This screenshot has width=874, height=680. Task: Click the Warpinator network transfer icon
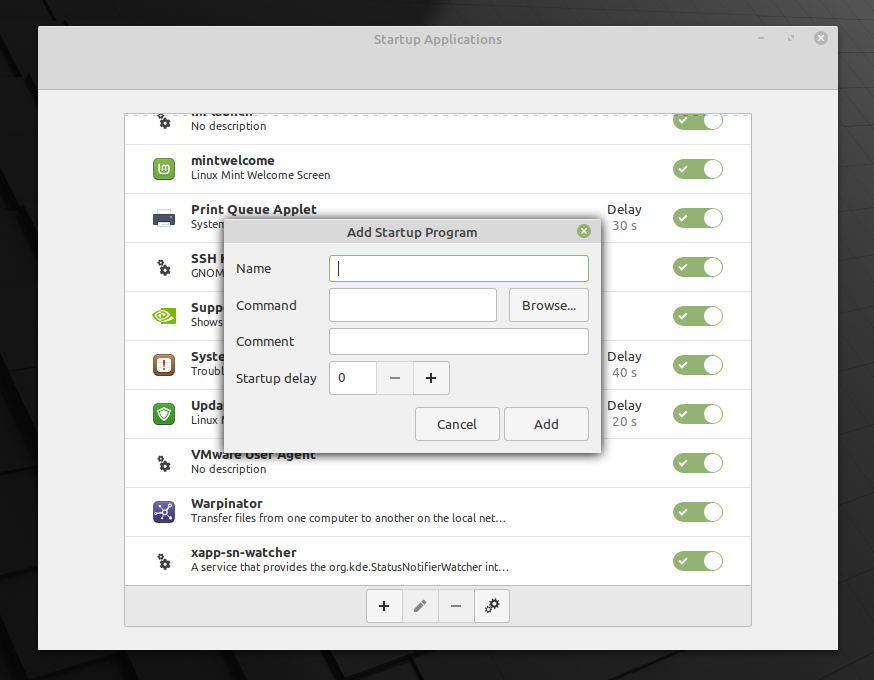(x=163, y=511)
